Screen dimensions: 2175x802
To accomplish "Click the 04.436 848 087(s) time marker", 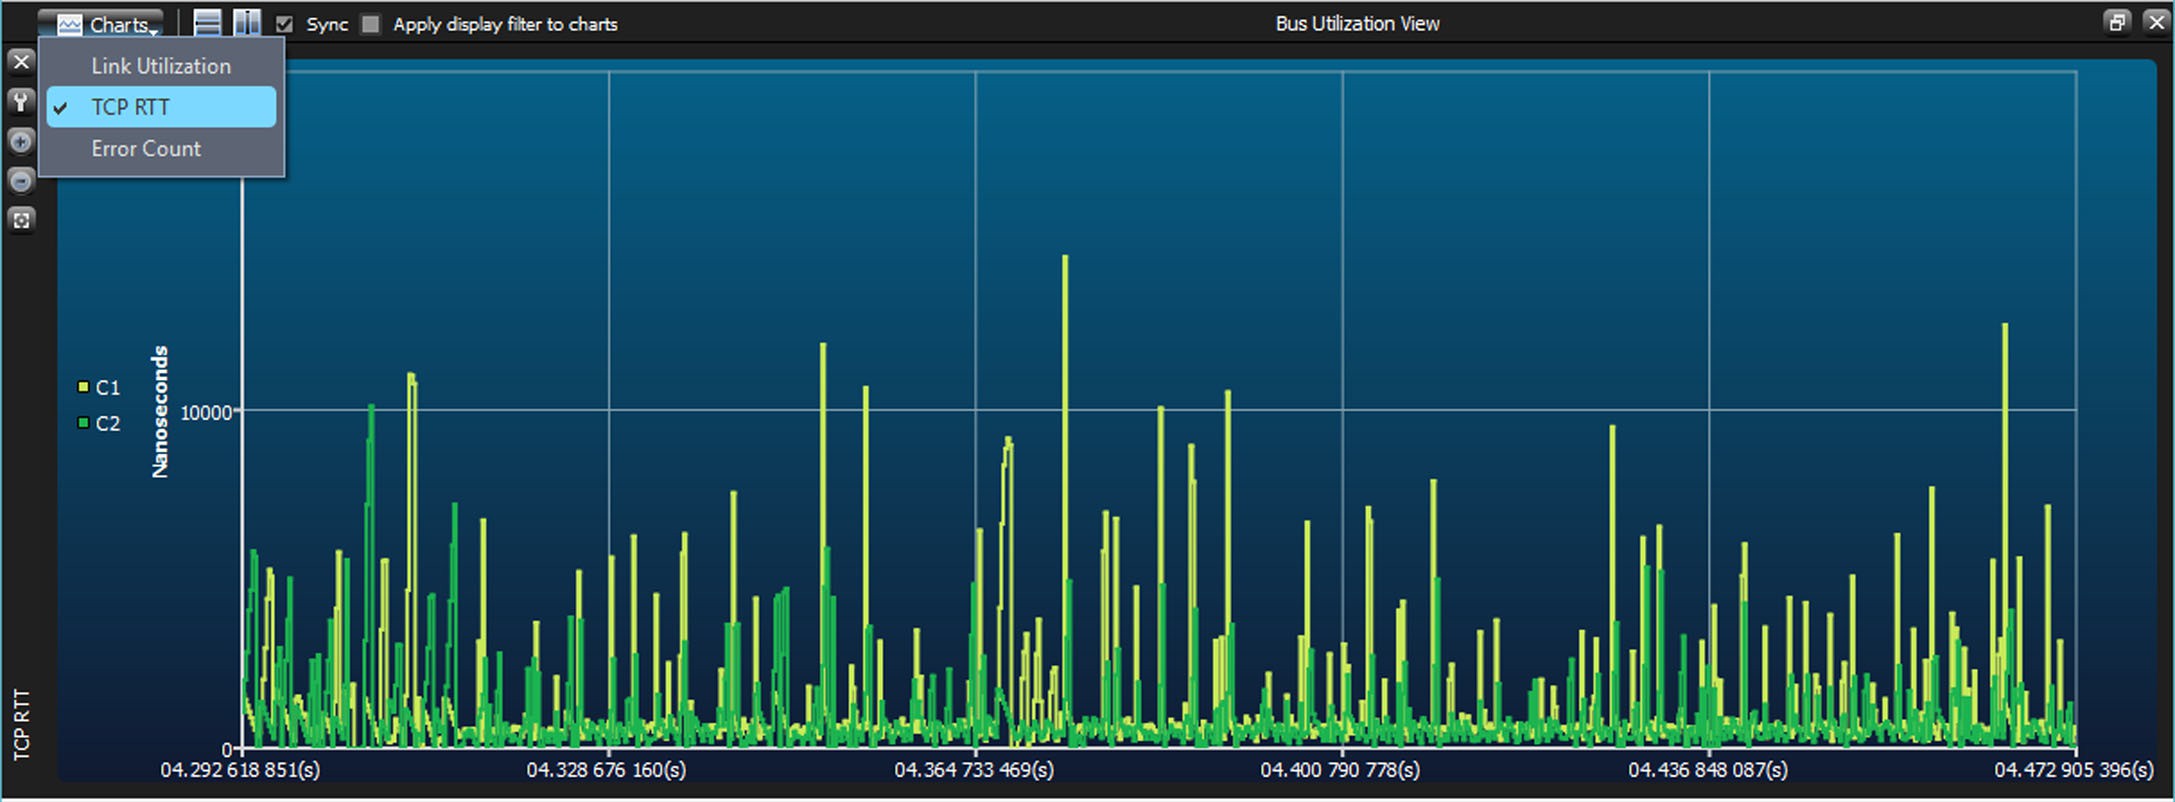I will tap(1708, 770).
